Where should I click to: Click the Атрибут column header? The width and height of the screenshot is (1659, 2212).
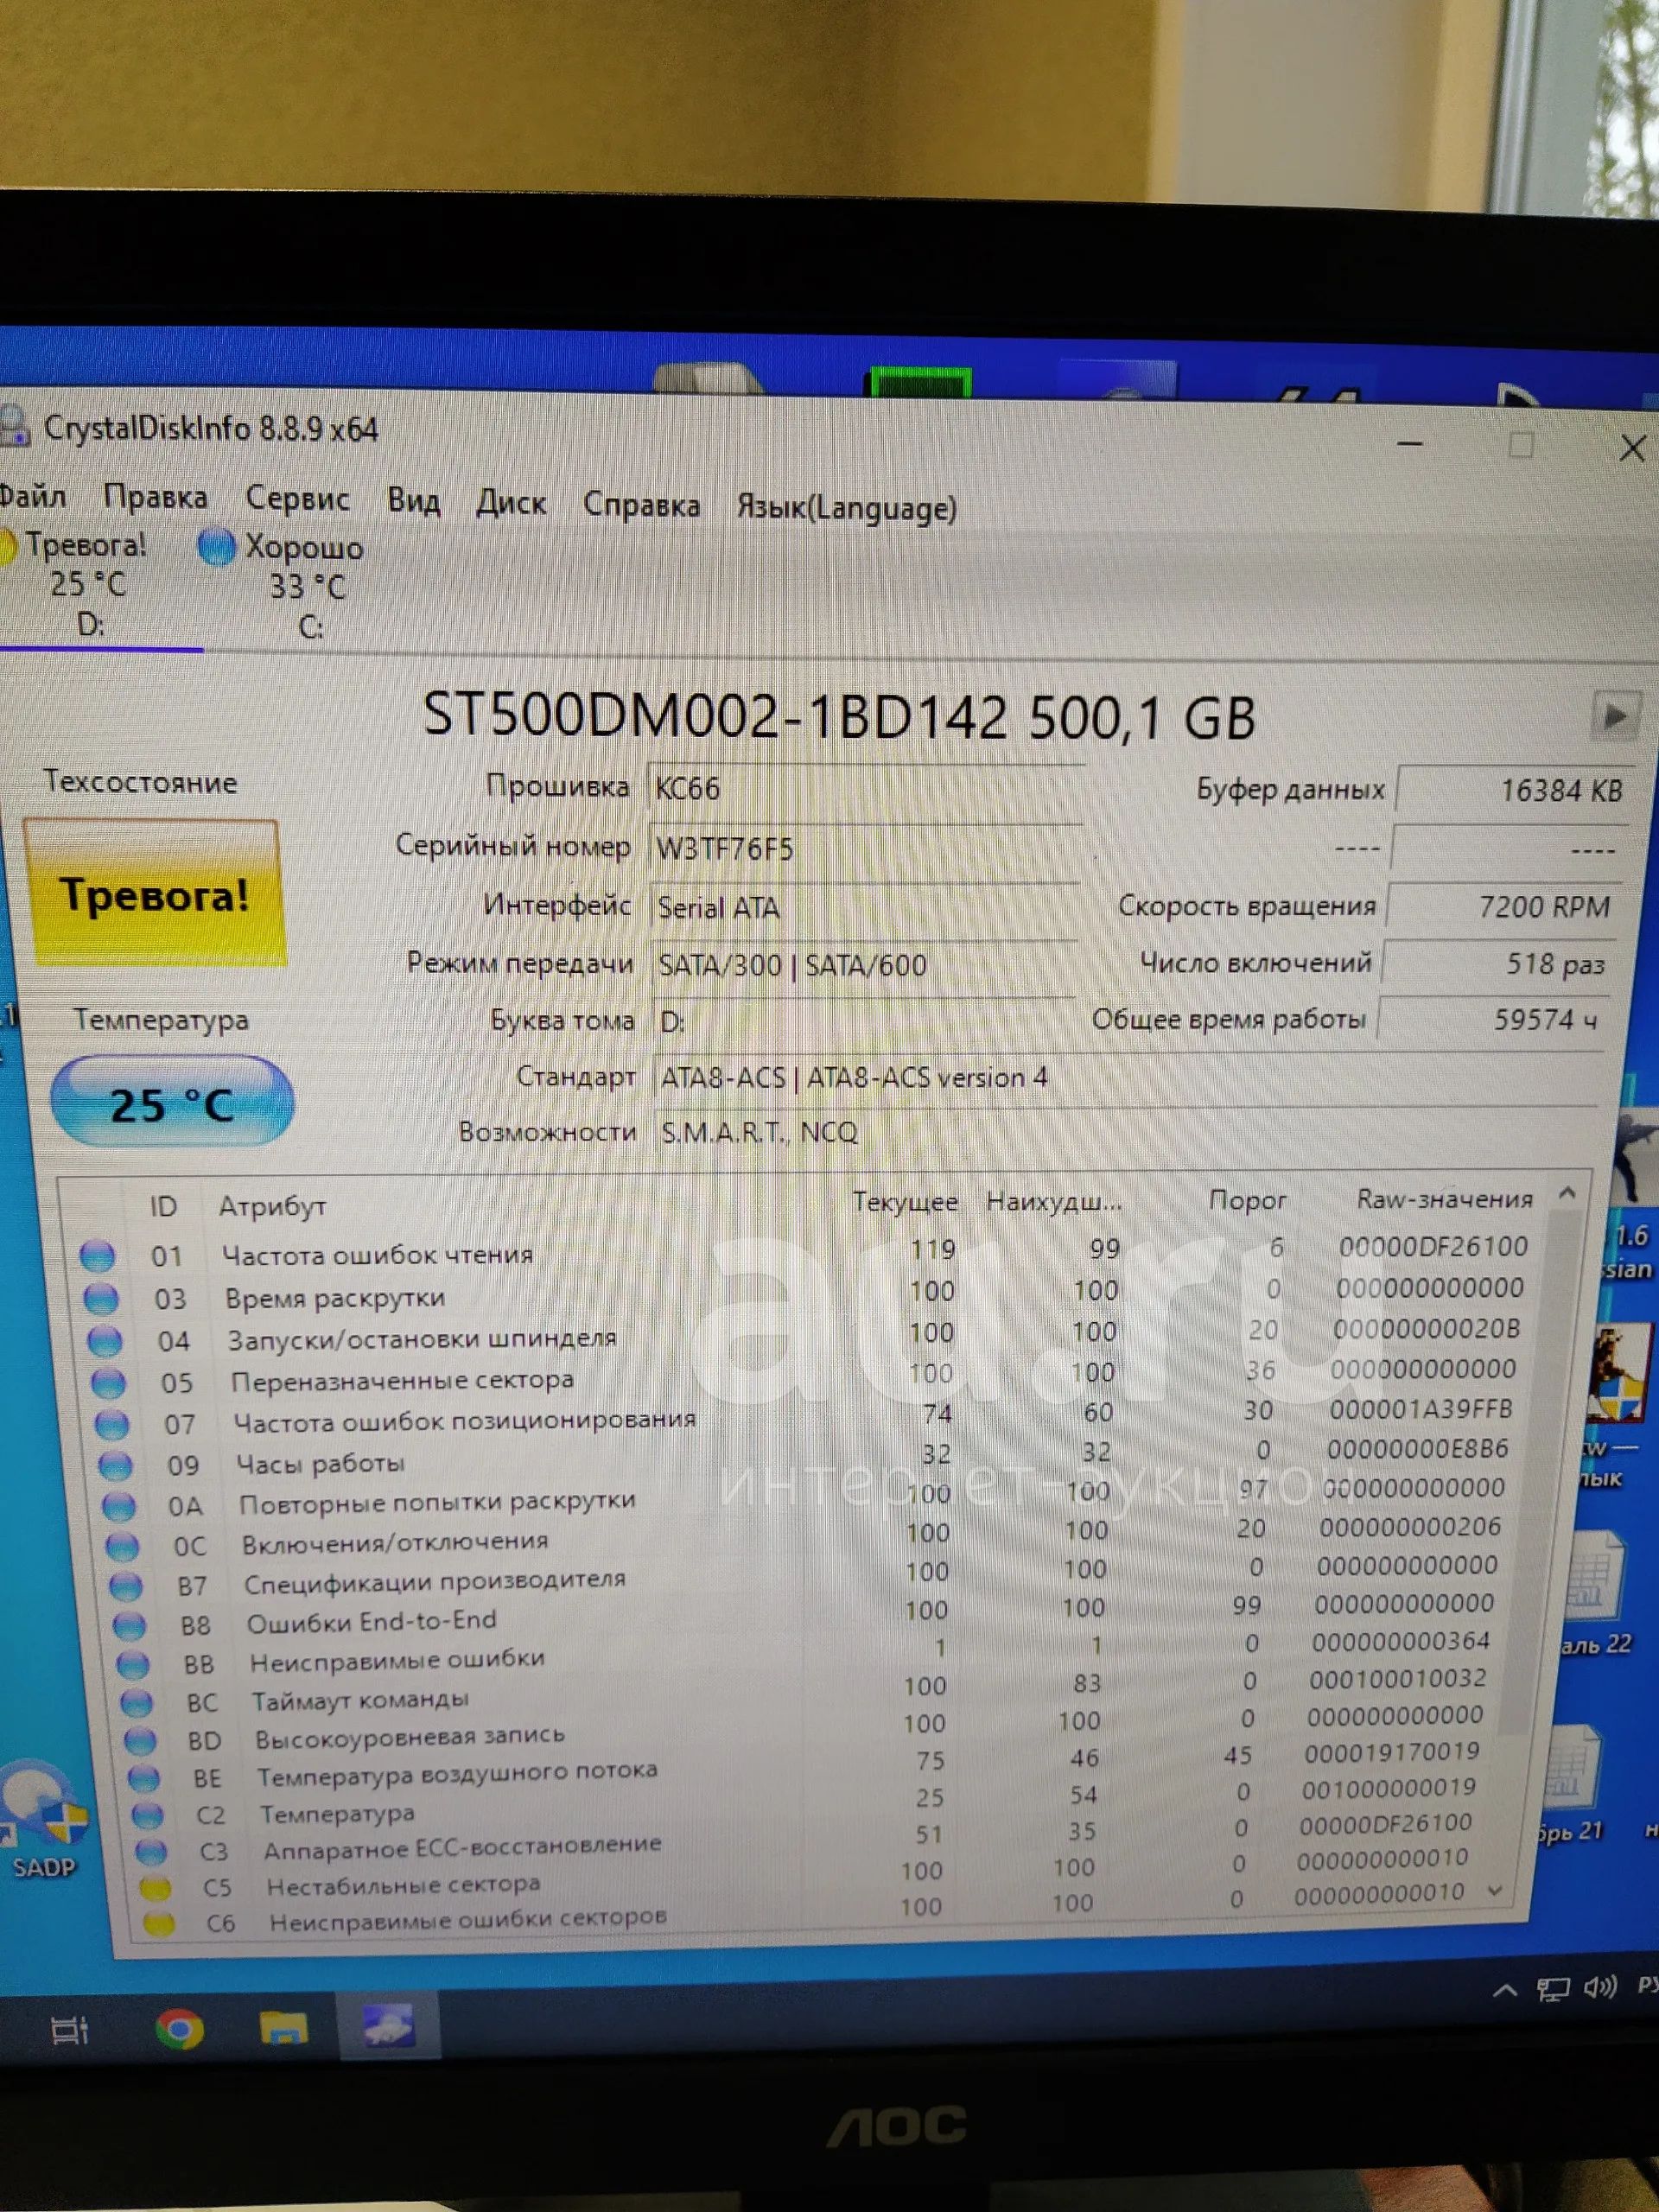(x=272, y=1206)
